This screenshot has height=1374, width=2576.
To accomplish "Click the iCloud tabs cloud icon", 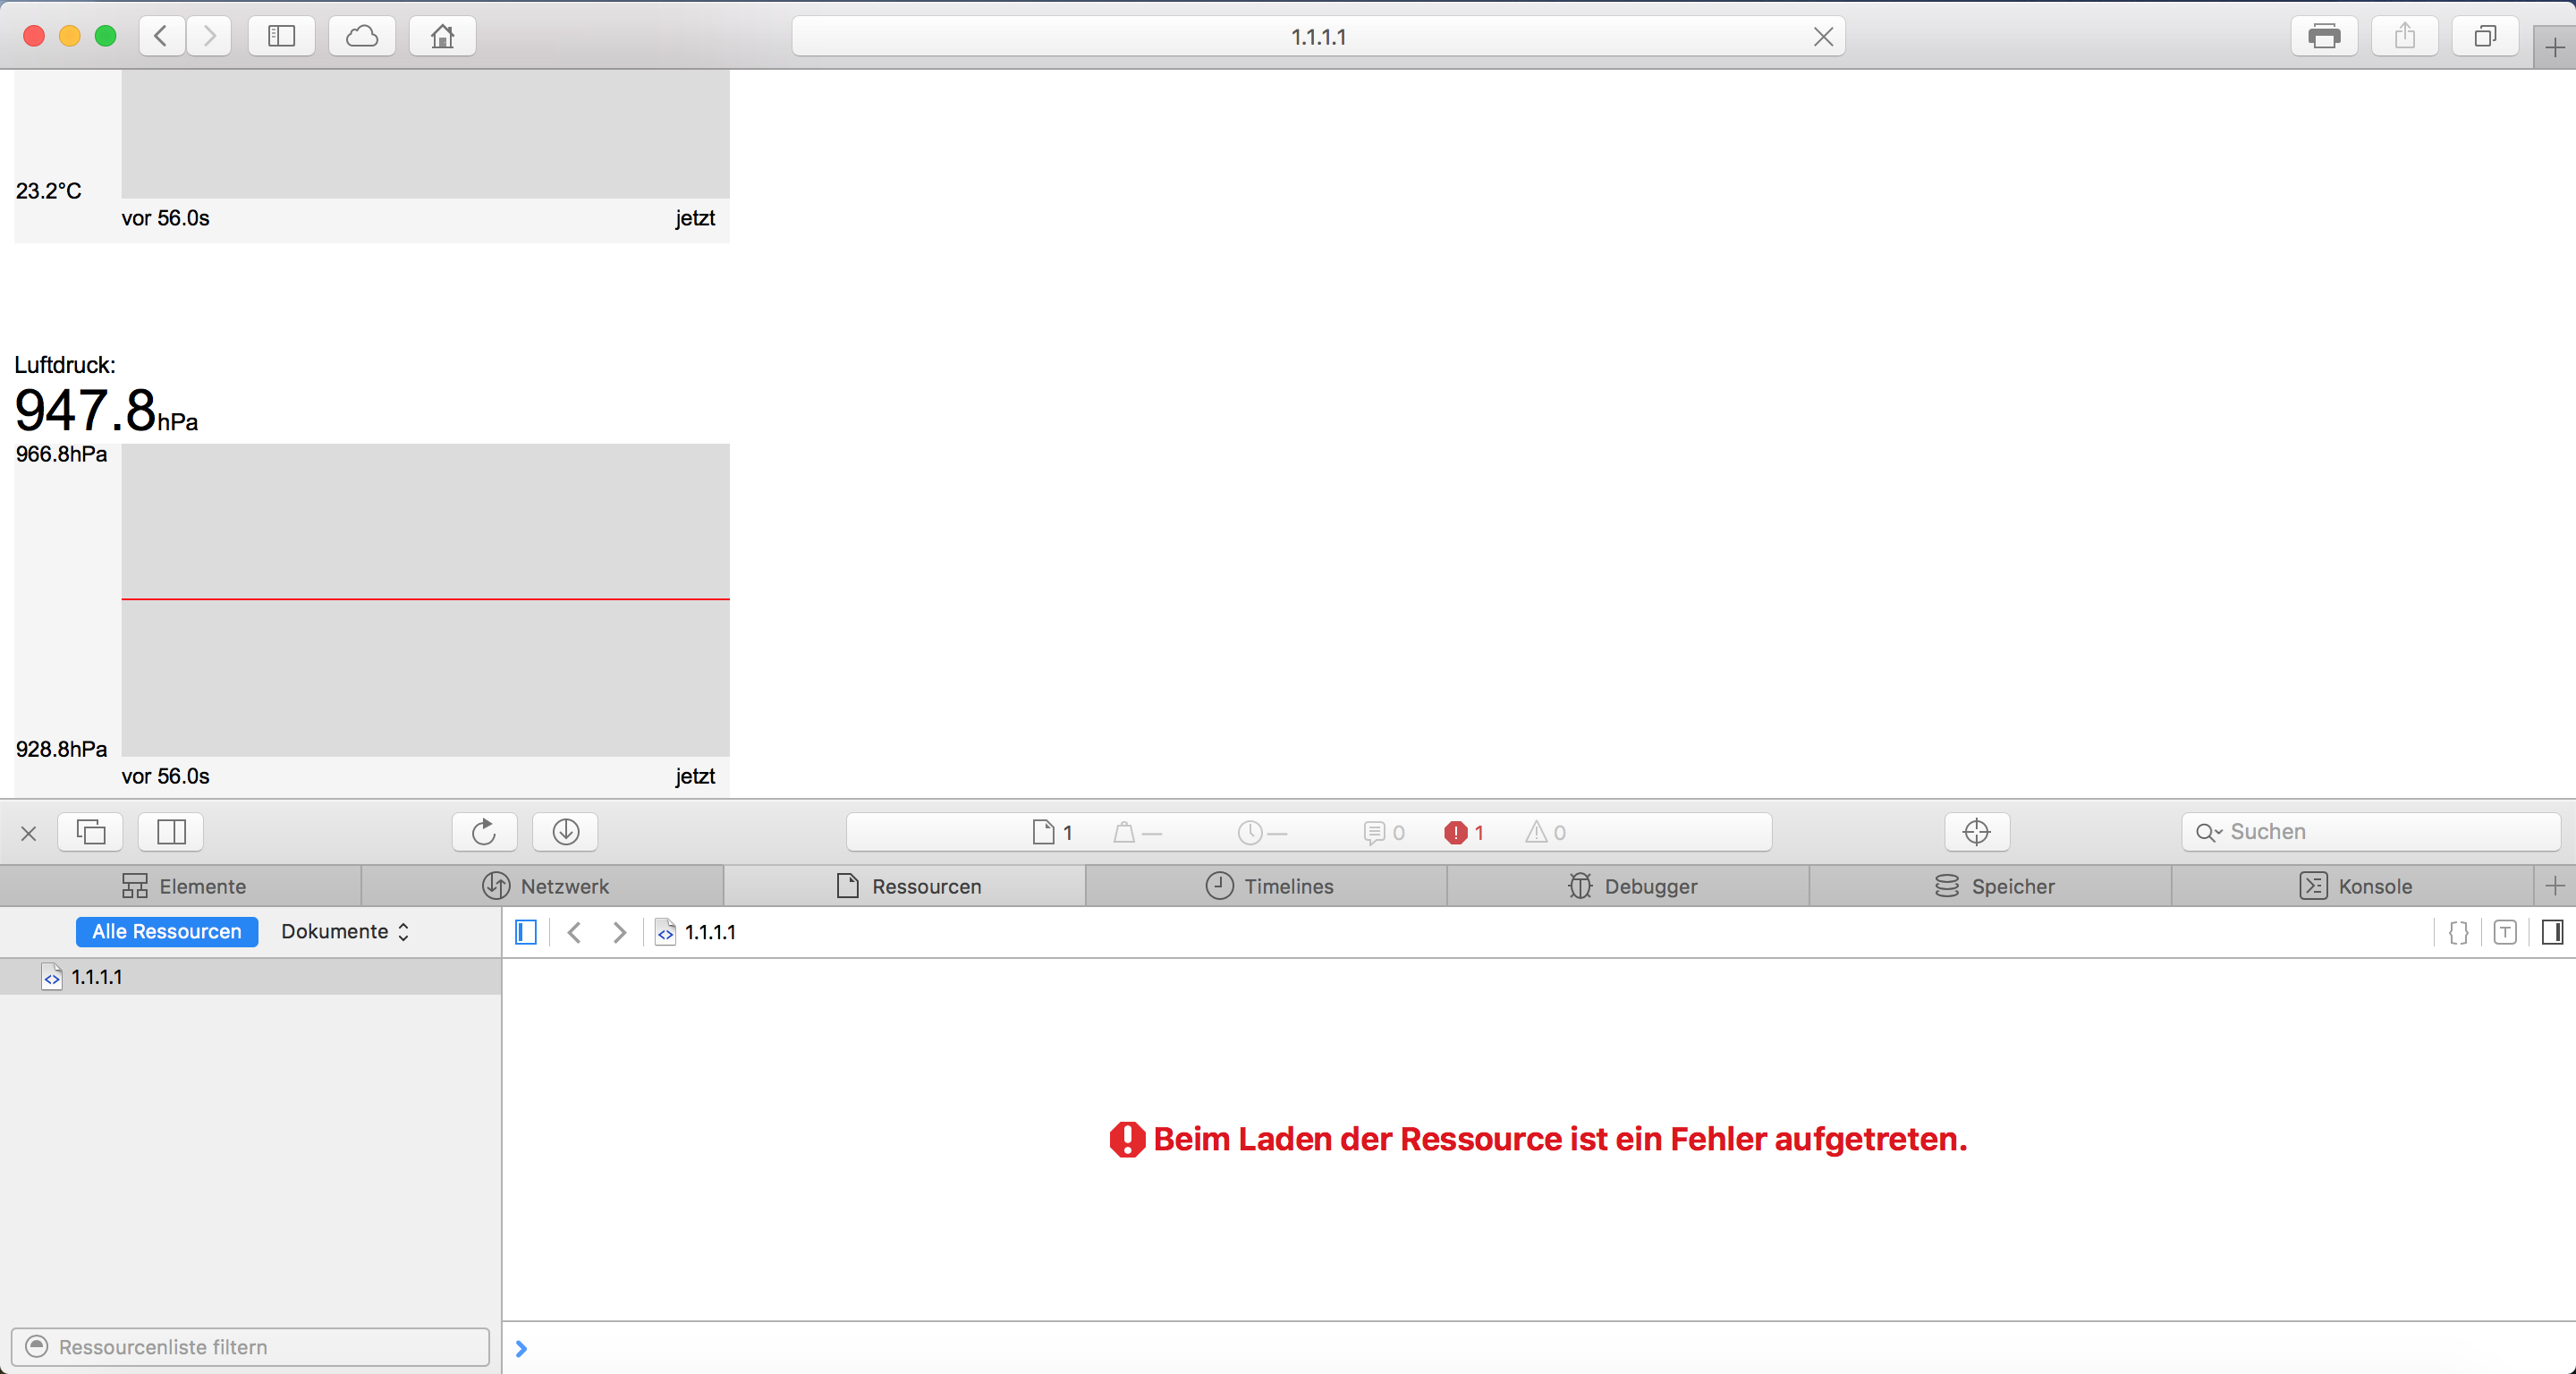I will coord(361,37).
